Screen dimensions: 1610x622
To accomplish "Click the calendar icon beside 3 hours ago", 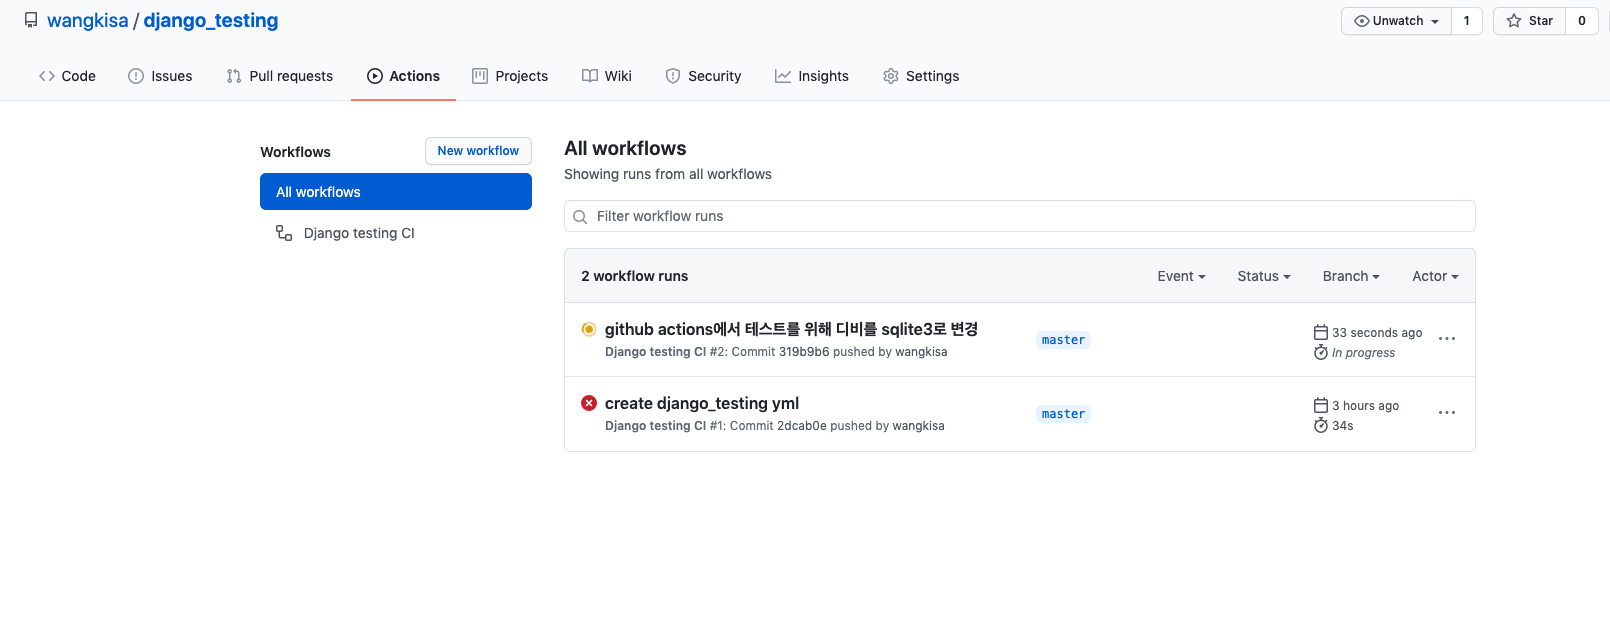I will tap(1321, 405).
